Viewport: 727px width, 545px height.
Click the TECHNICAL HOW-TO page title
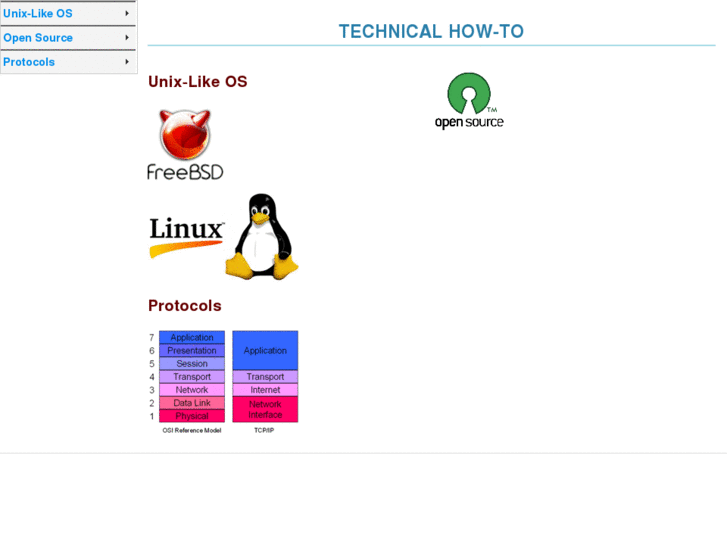click(431, 32)
